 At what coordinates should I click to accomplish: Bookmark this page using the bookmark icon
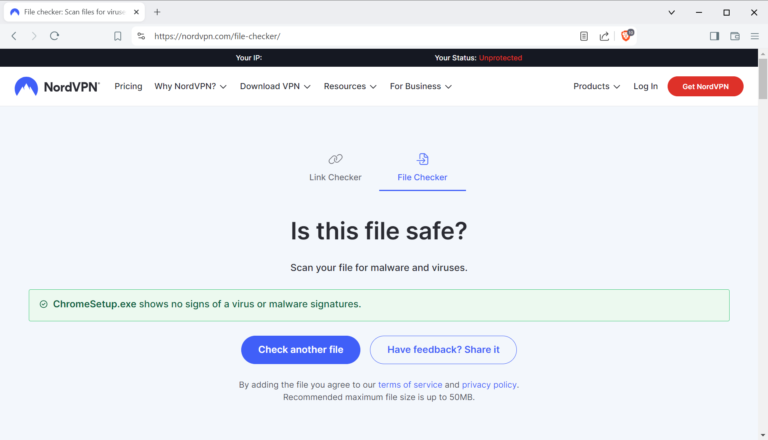click(118, 36)
